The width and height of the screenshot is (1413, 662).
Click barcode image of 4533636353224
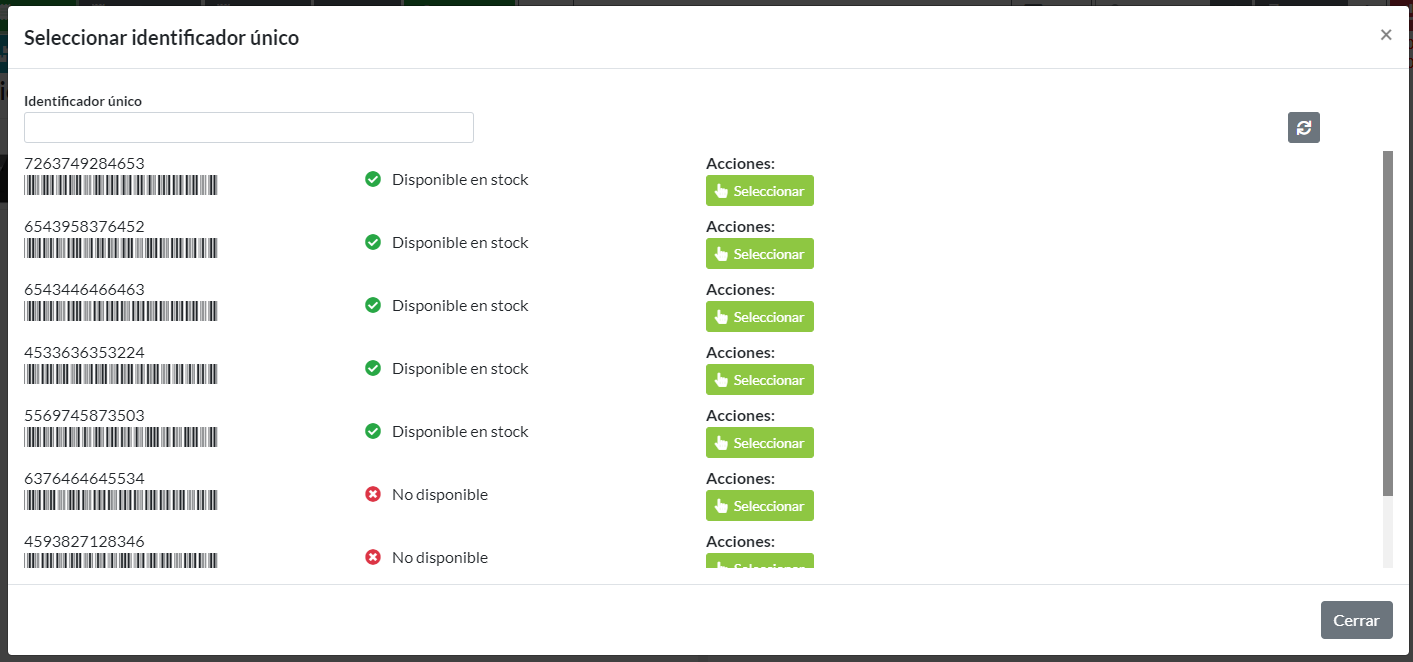tap(120, 374)
